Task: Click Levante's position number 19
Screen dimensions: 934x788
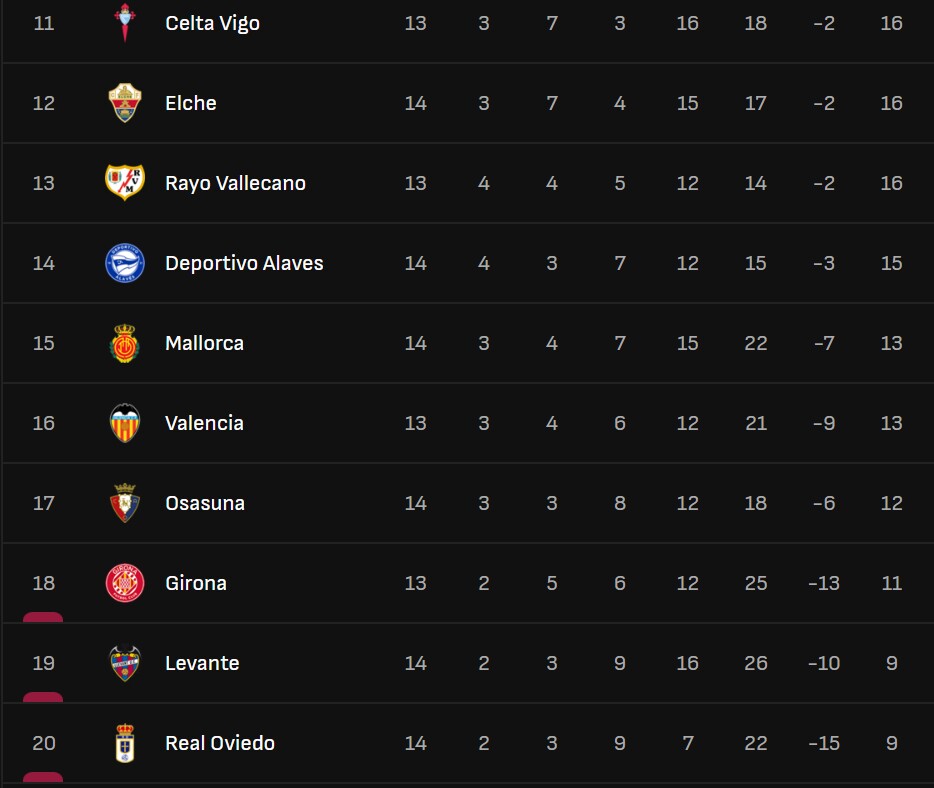Action: click(44, 663)
